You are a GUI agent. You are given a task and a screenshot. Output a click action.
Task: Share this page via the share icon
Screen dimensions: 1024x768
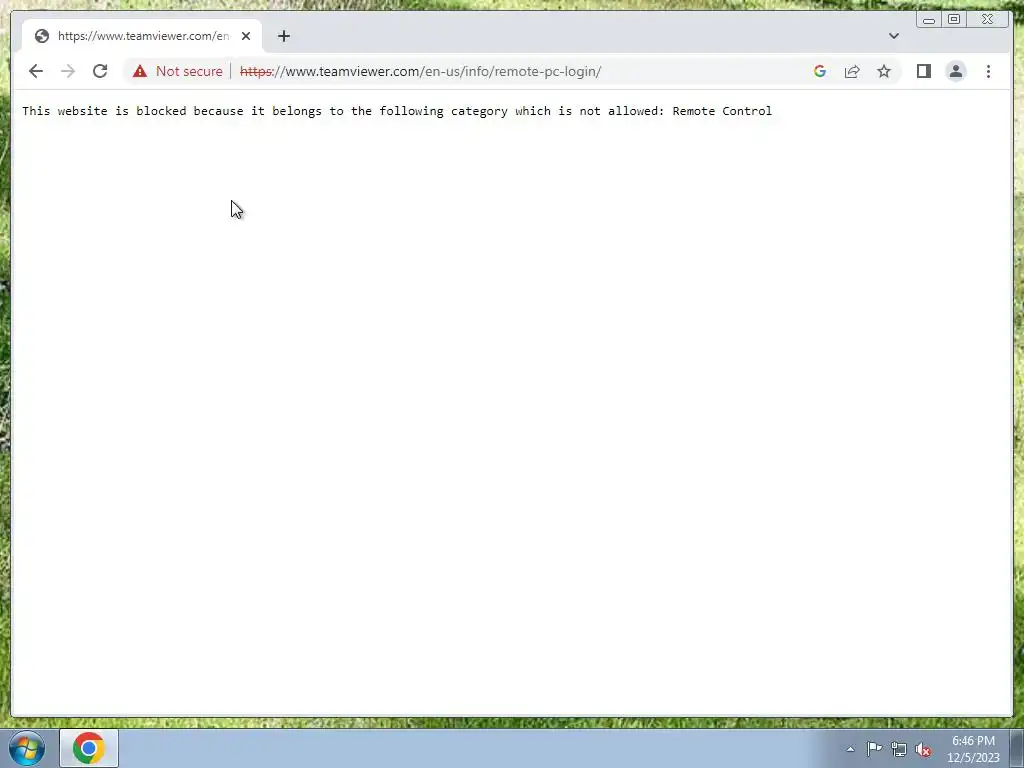[852, 71]
